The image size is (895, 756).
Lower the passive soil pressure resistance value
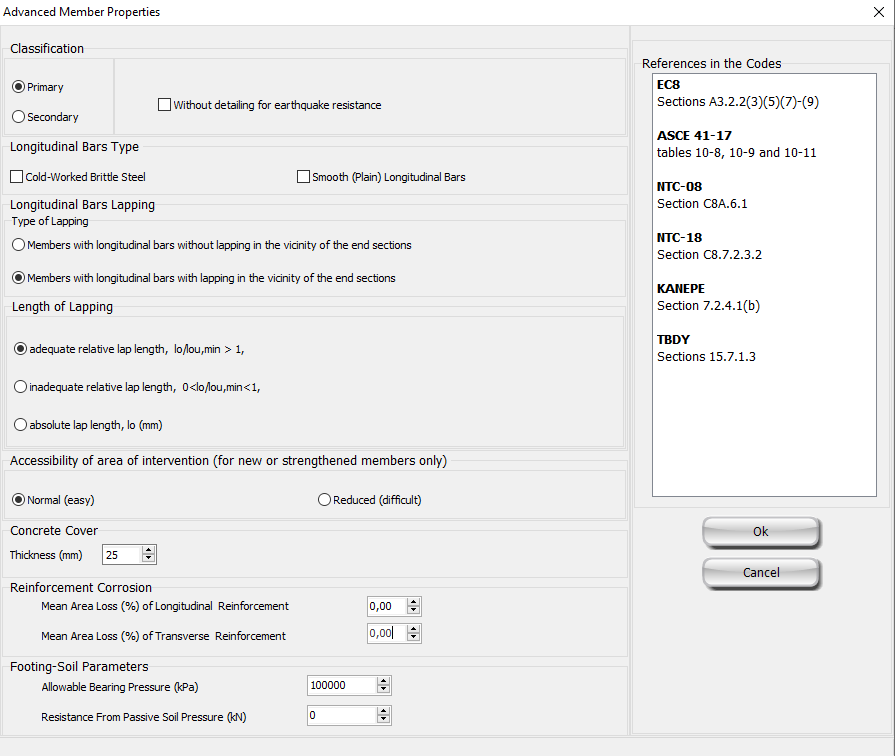pyautogui.click(x=383, y=720)
